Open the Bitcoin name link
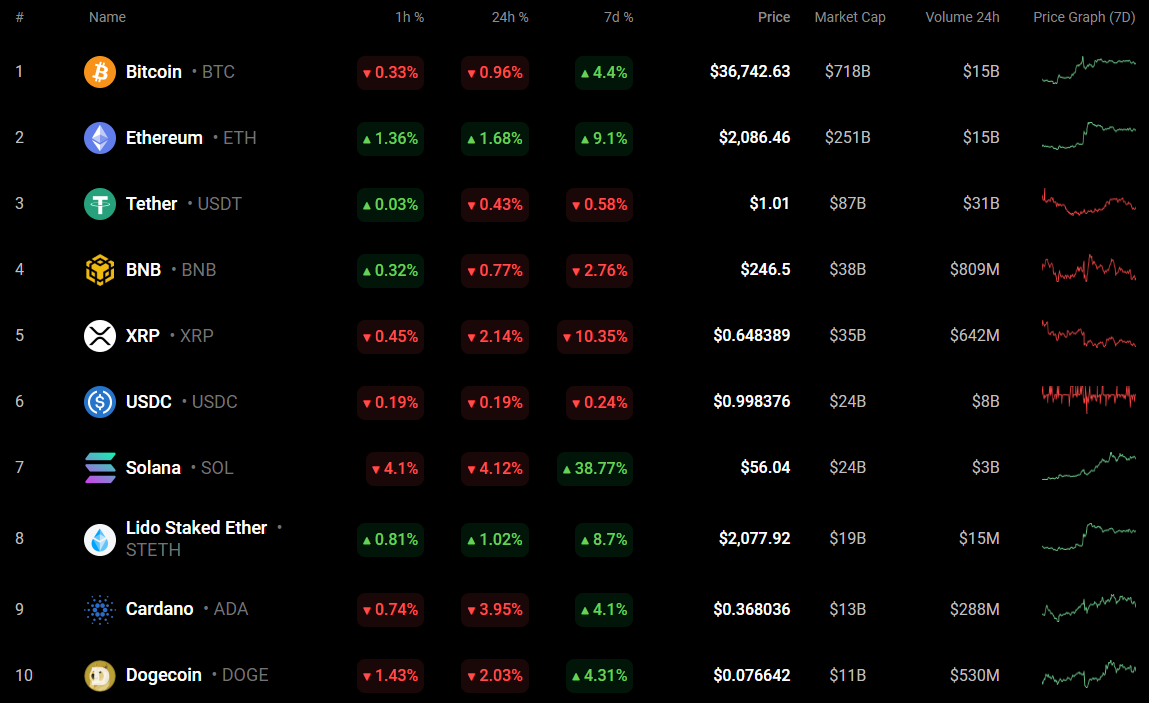The image size is (1149, 703). point(154,72)
